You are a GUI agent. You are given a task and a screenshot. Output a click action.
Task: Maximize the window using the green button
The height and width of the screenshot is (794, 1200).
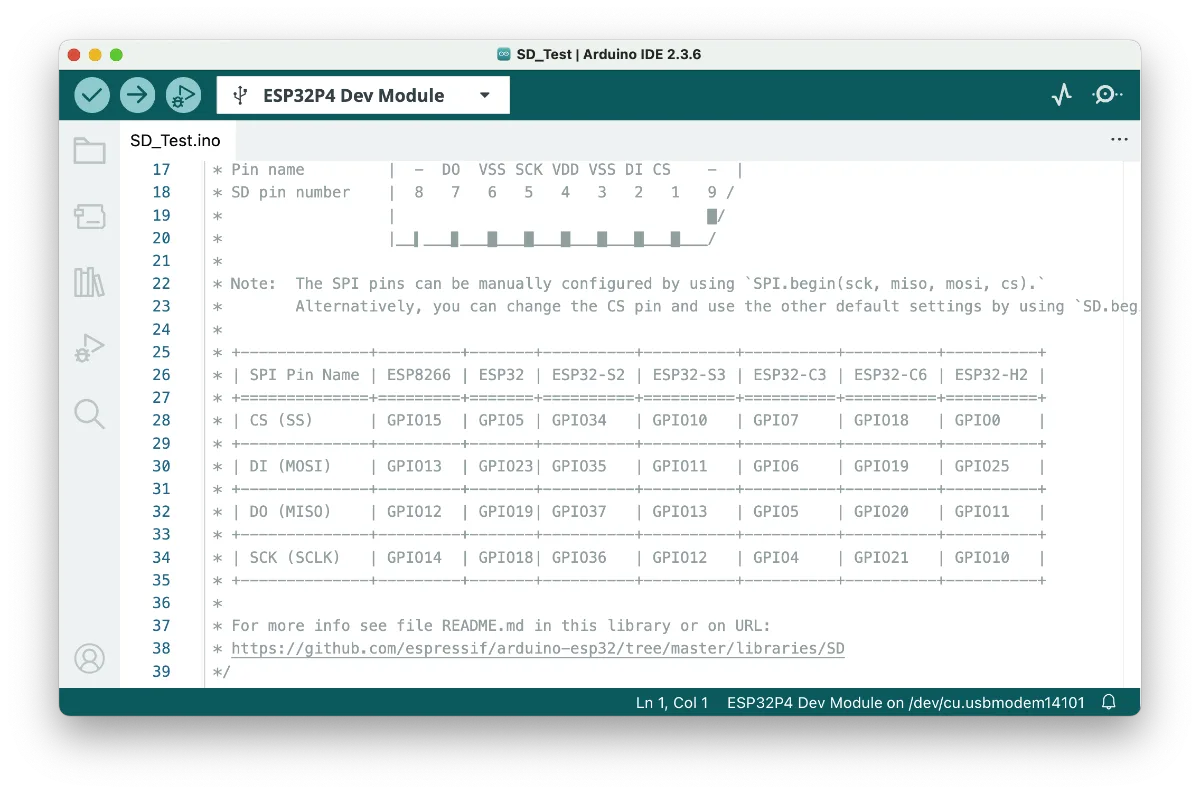[116, 54]
